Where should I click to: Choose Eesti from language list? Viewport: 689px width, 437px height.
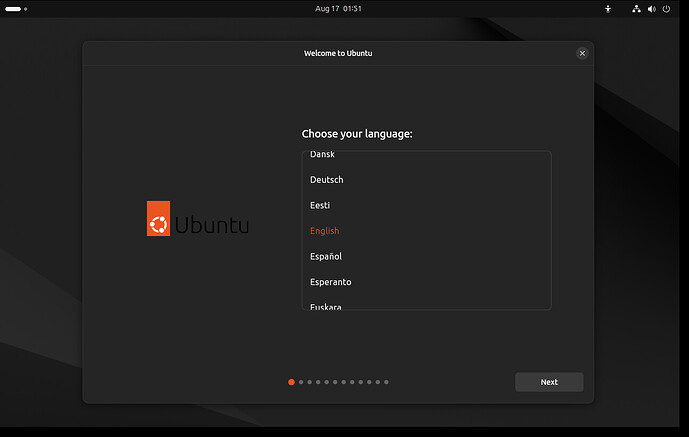tap(426, 205)
